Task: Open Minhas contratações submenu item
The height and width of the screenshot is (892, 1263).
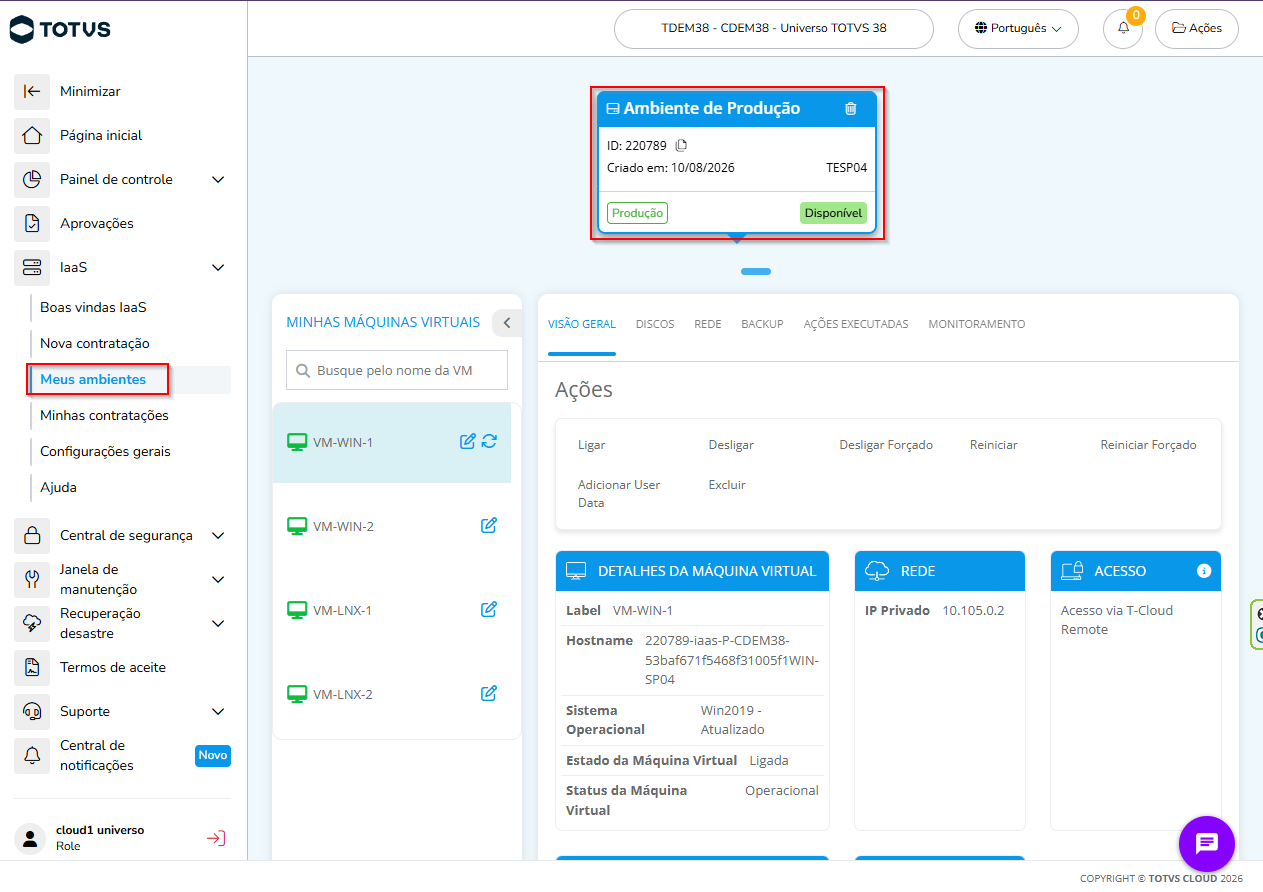Action: [x=104, y=415]
